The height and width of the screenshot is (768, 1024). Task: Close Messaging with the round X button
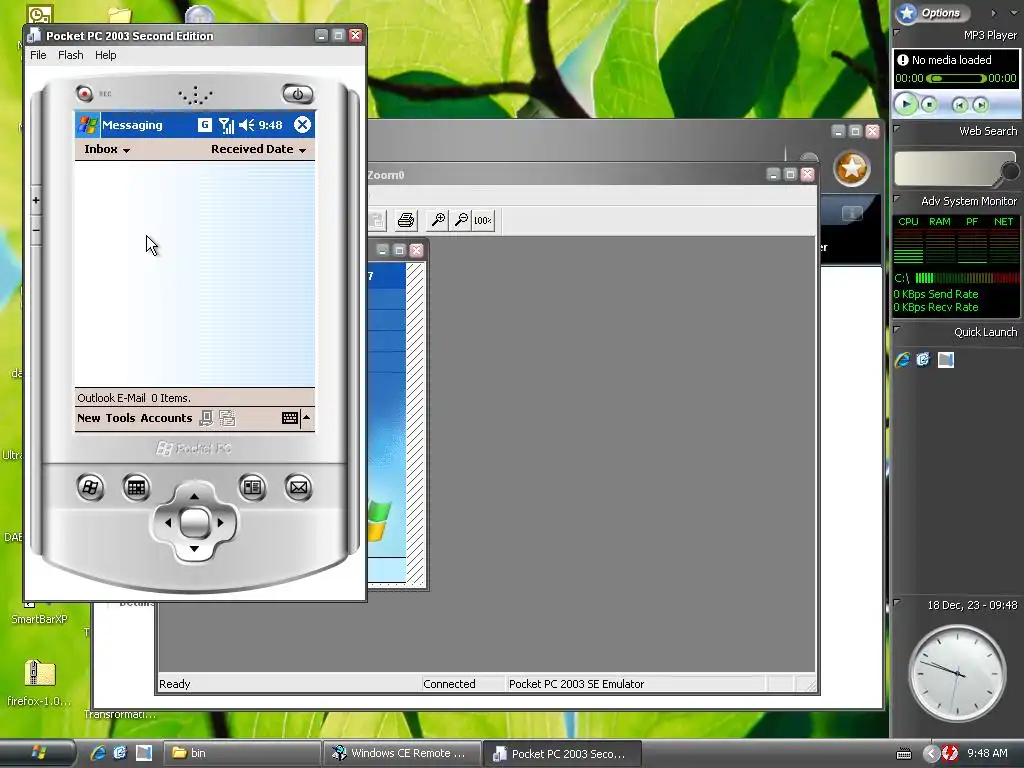tap(302, 125)
